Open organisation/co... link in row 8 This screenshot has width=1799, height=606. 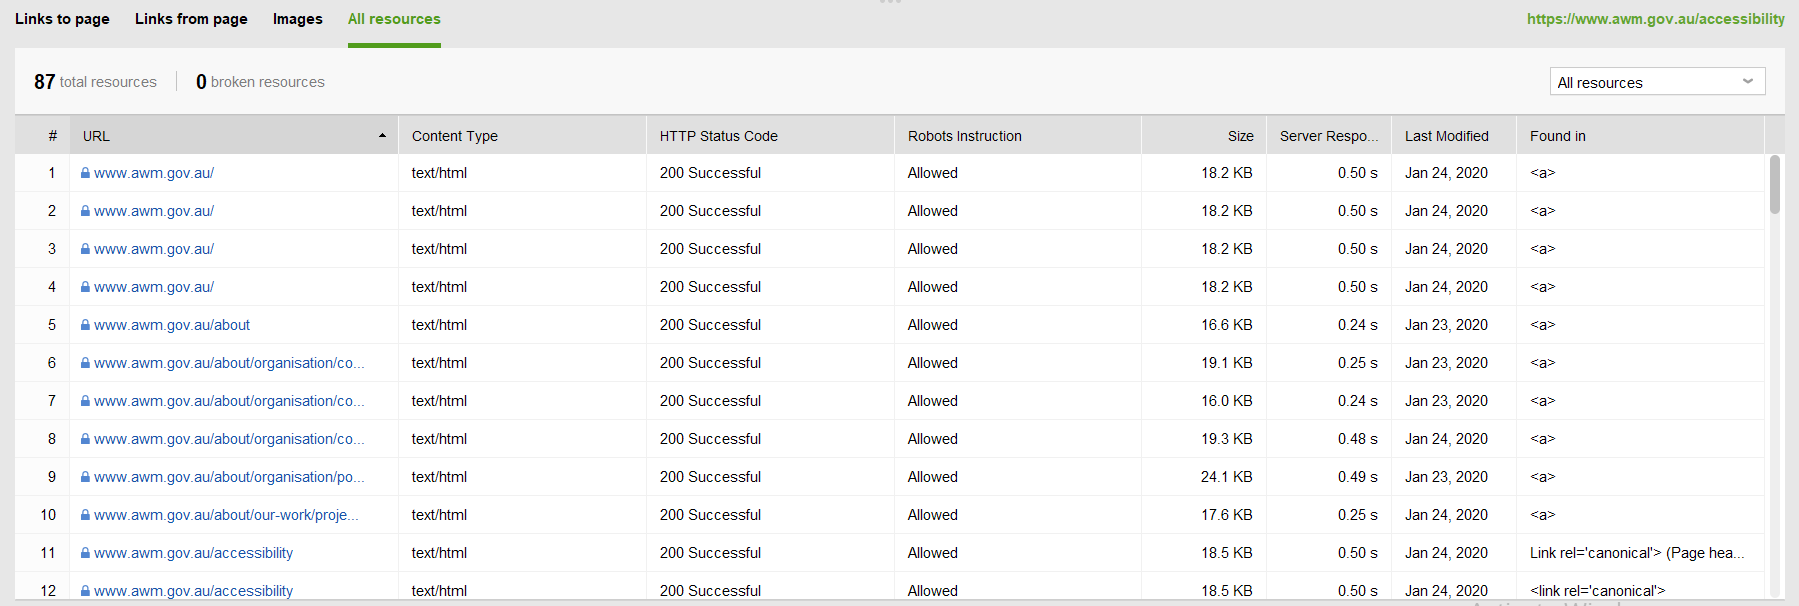click(x=229, y=439)
